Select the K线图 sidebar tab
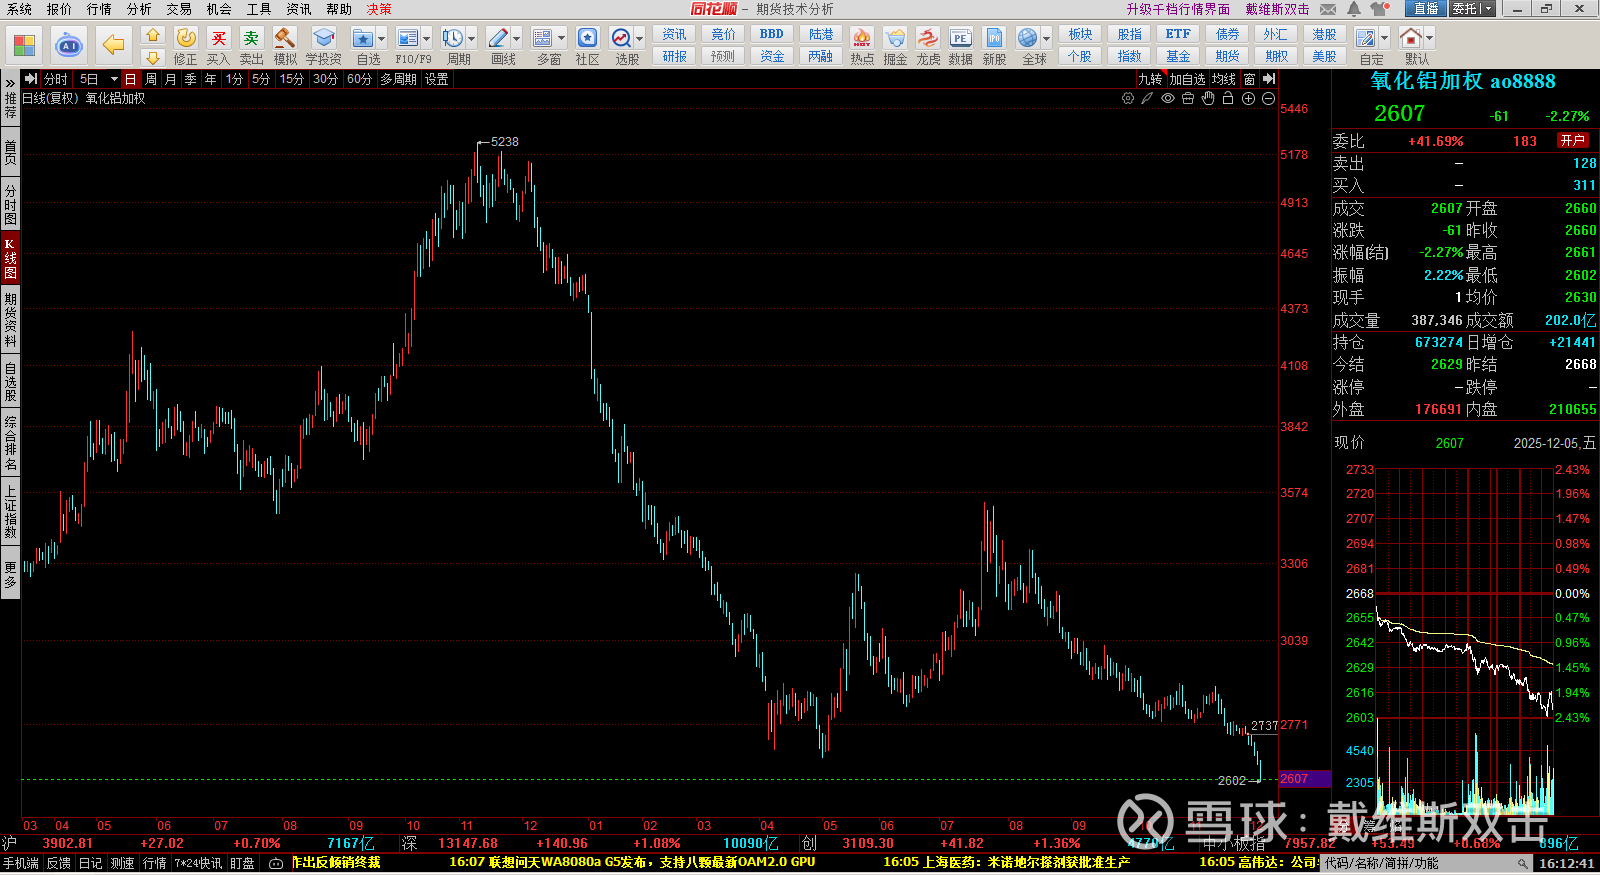The image size is (1600, 875). coord(10,258)
